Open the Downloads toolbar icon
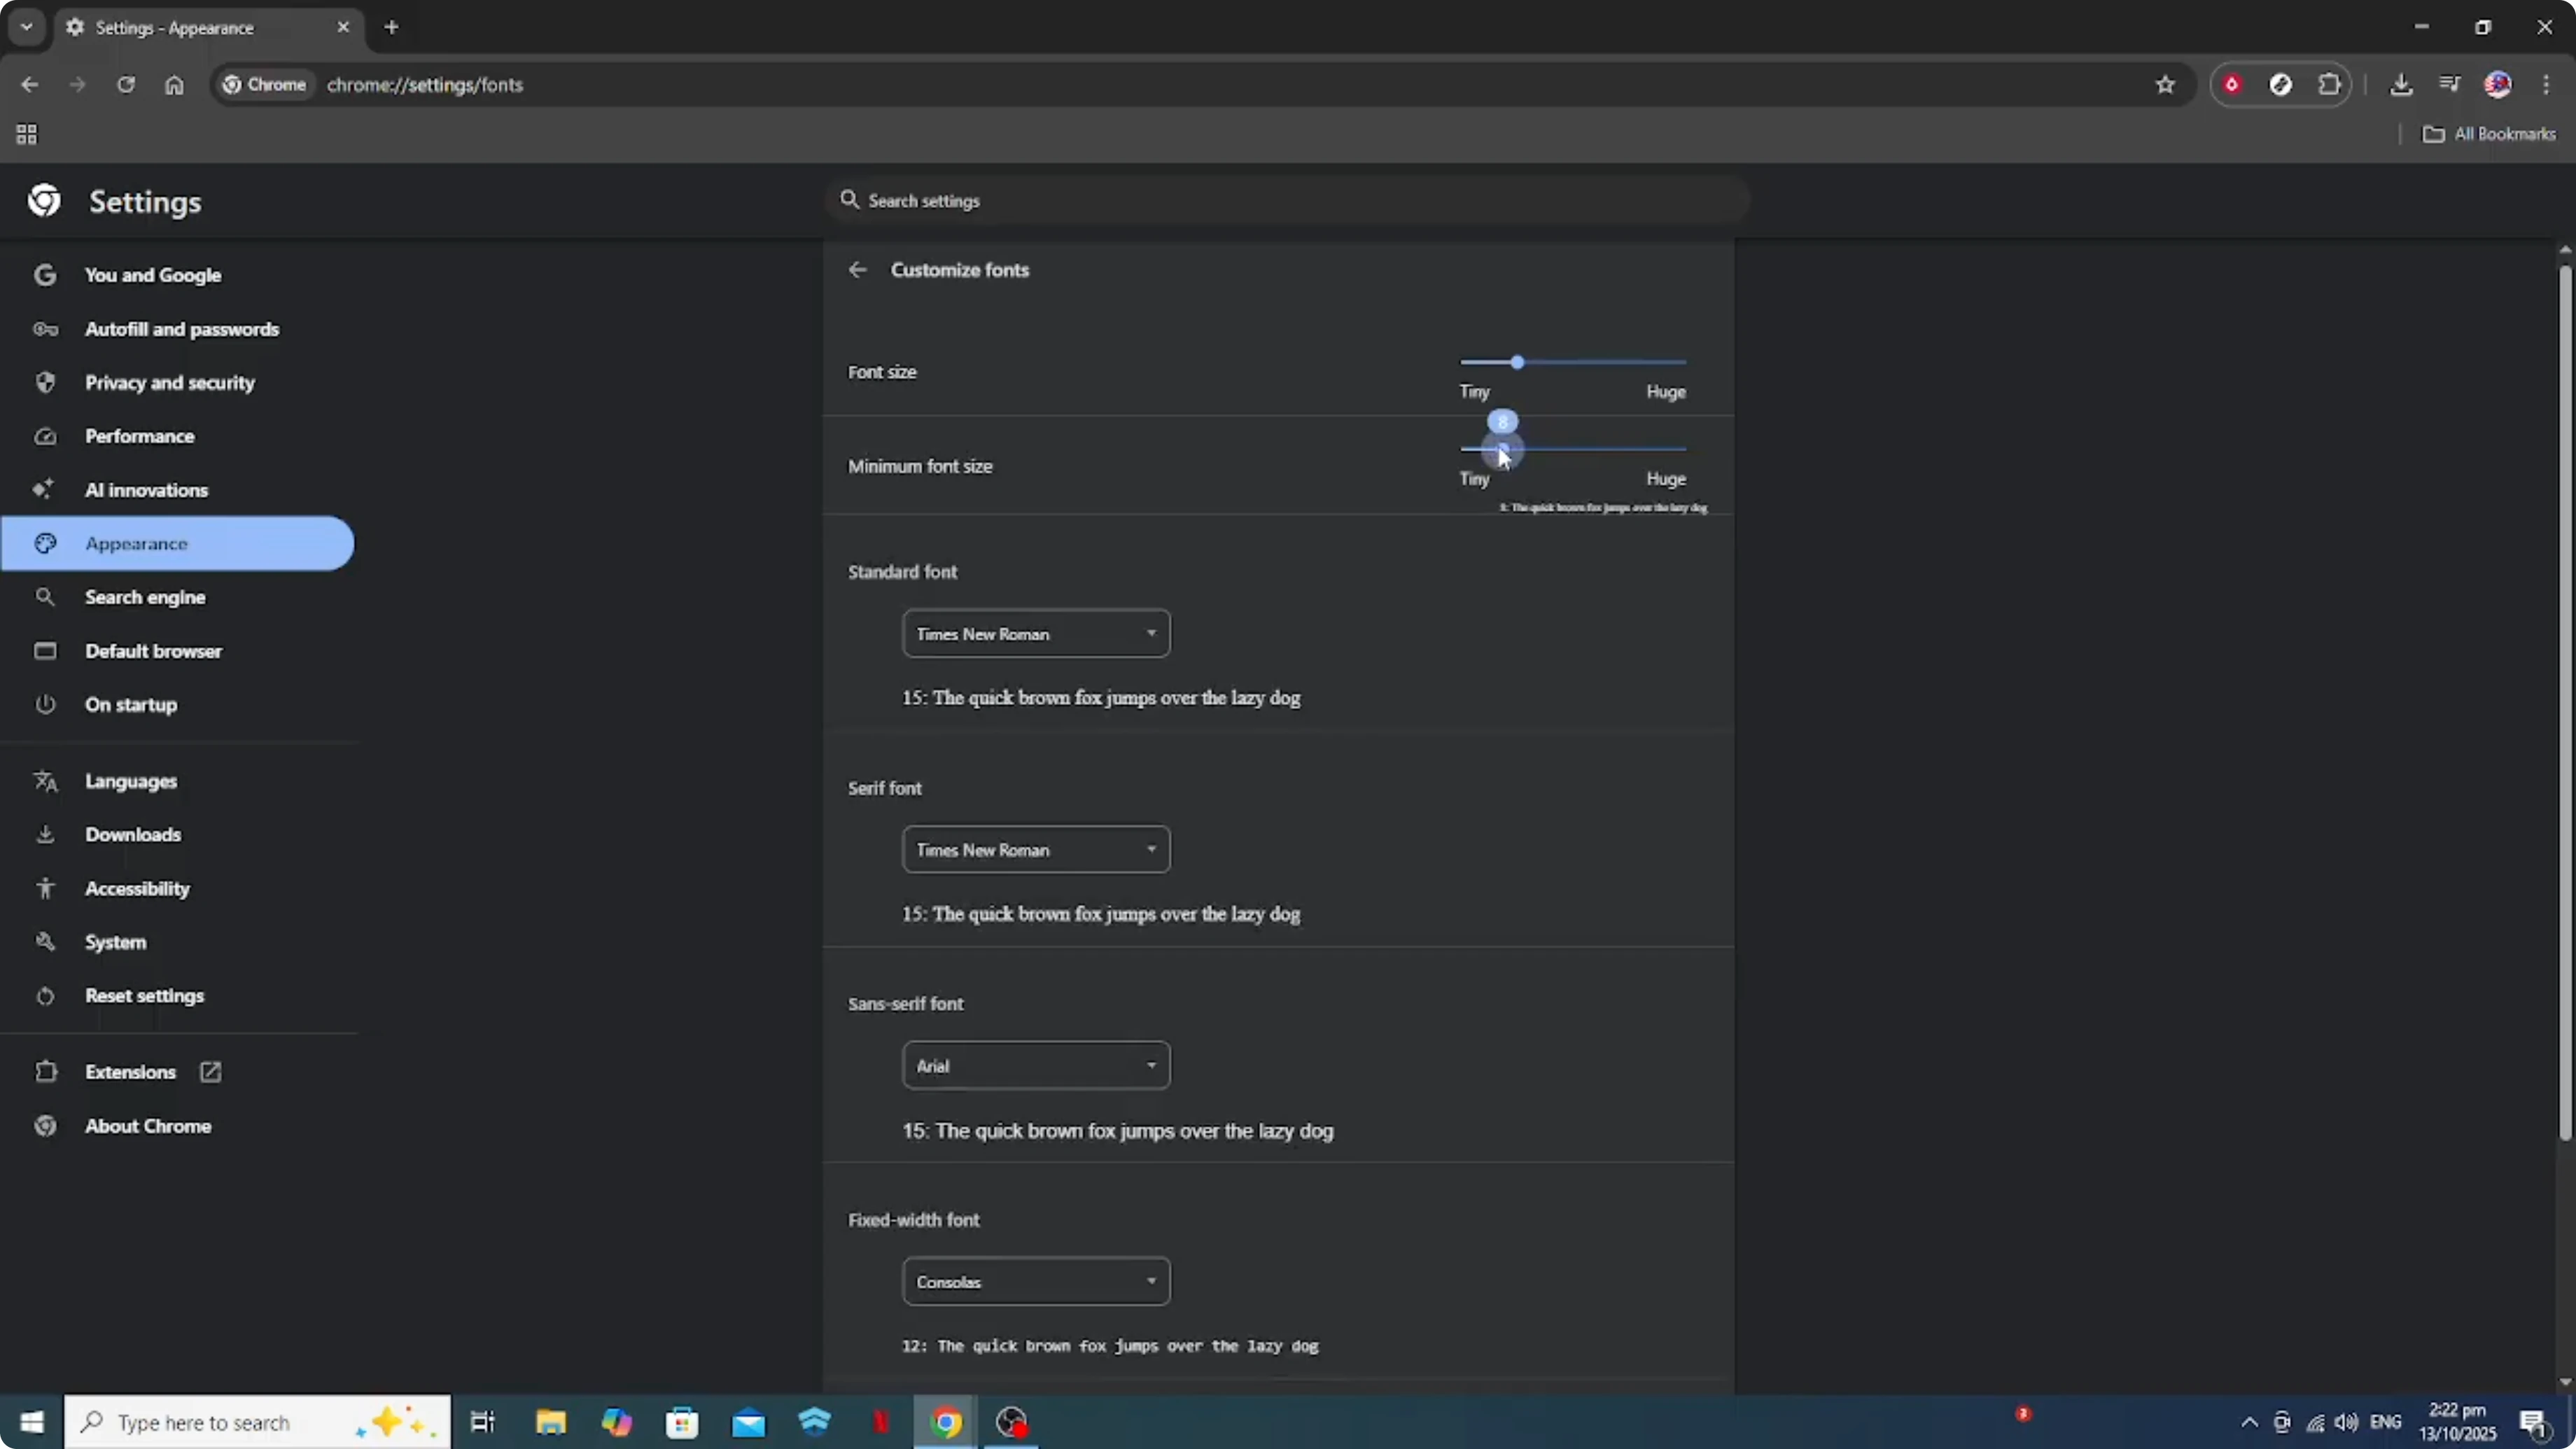 coord(2401,85)
